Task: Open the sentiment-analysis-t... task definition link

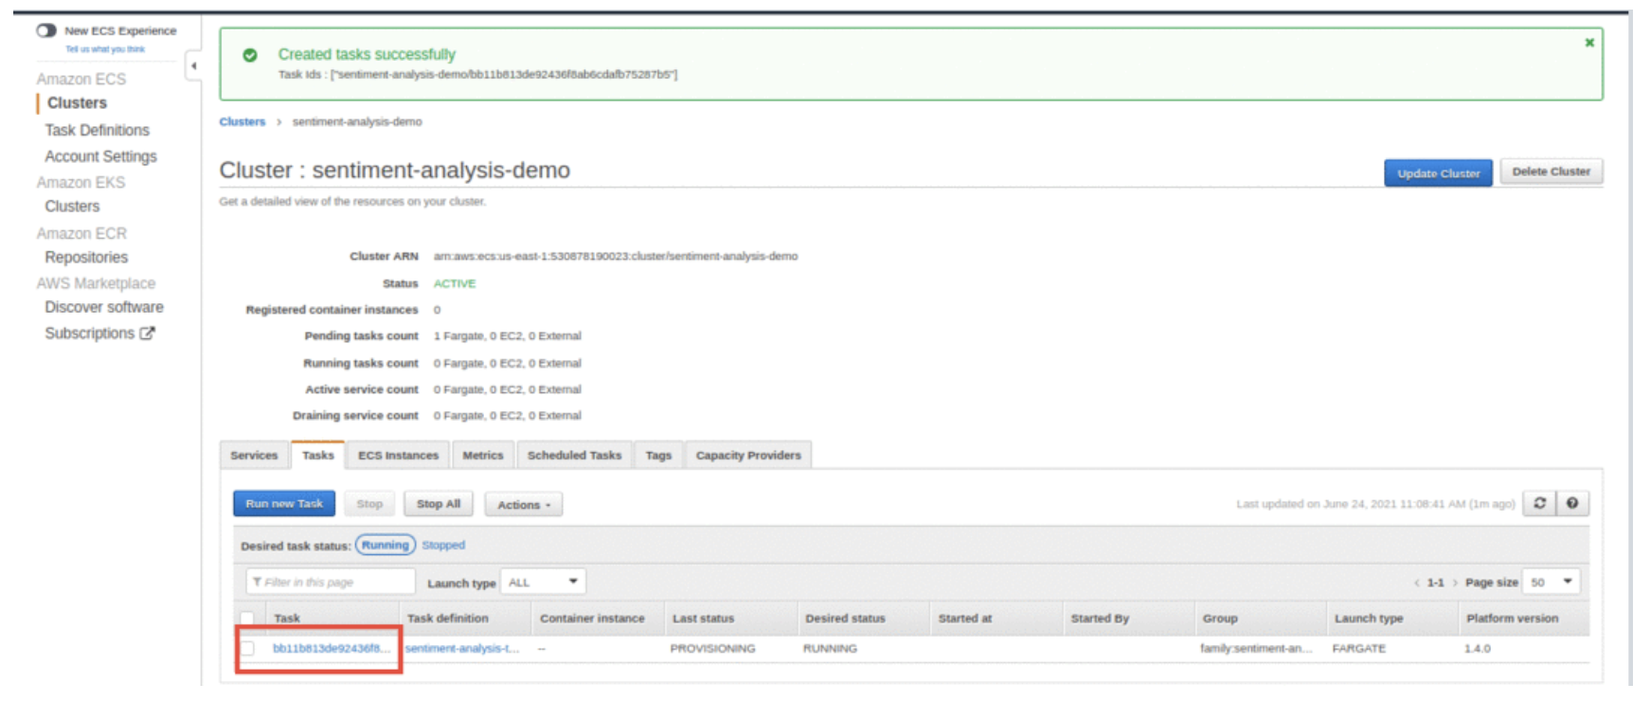Action: [462, 648]
